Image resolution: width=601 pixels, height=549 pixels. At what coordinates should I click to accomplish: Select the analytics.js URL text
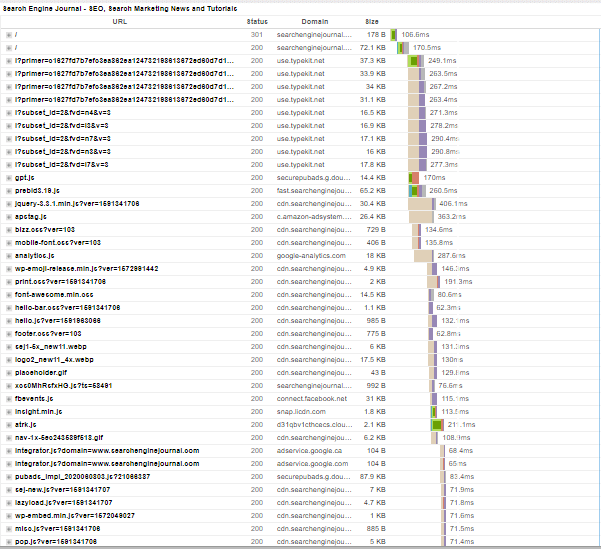34,256
